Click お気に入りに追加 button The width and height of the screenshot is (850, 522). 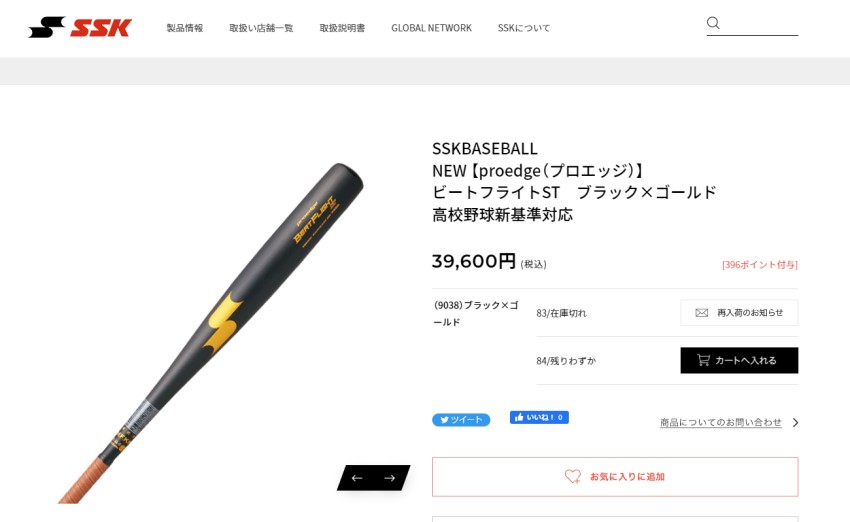pos(615,477)
